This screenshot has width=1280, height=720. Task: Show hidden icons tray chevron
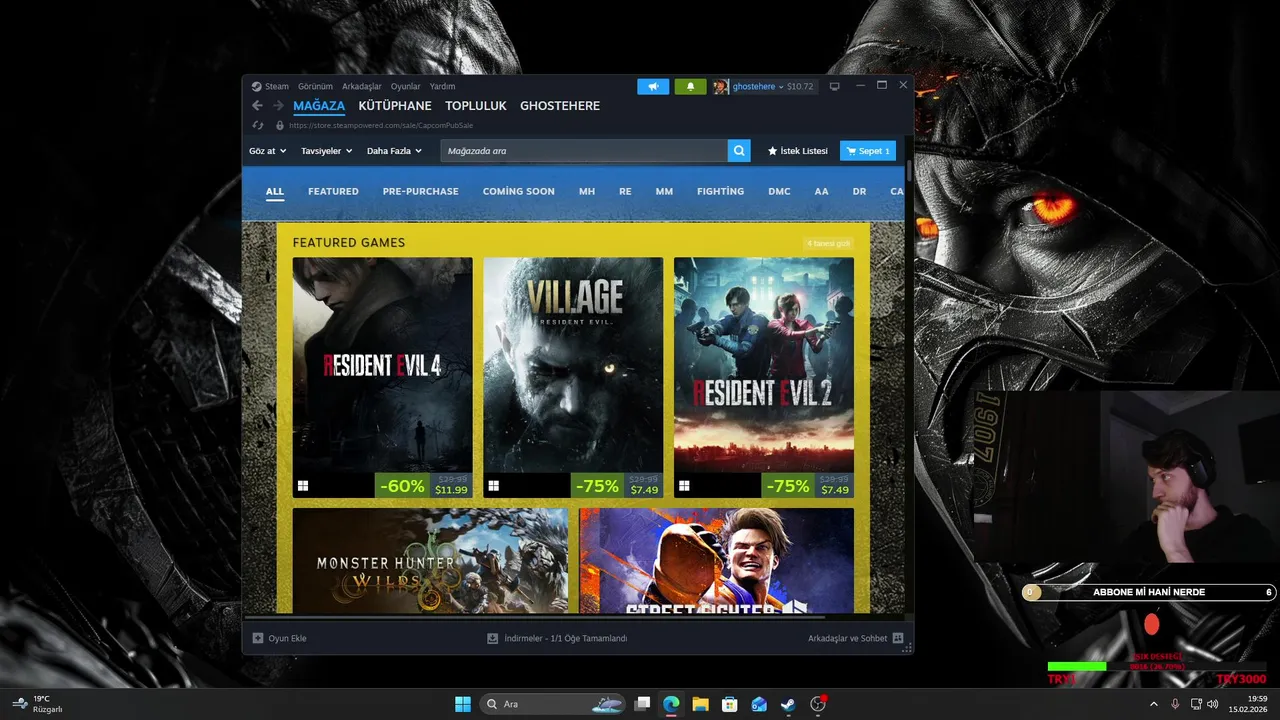point(1153,704)
